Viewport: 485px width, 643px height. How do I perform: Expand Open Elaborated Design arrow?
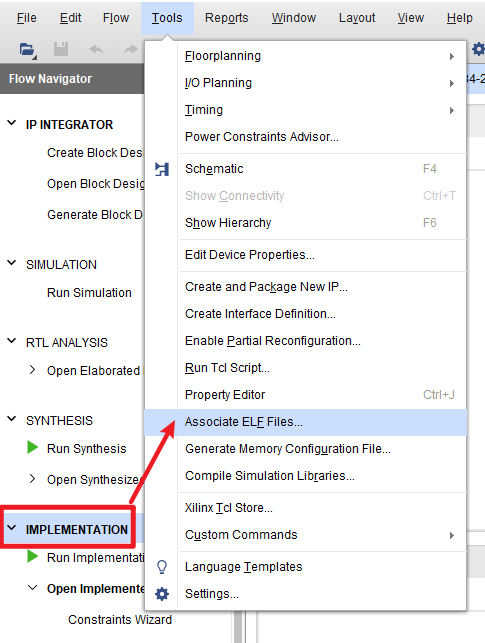(x=32, y=370)
